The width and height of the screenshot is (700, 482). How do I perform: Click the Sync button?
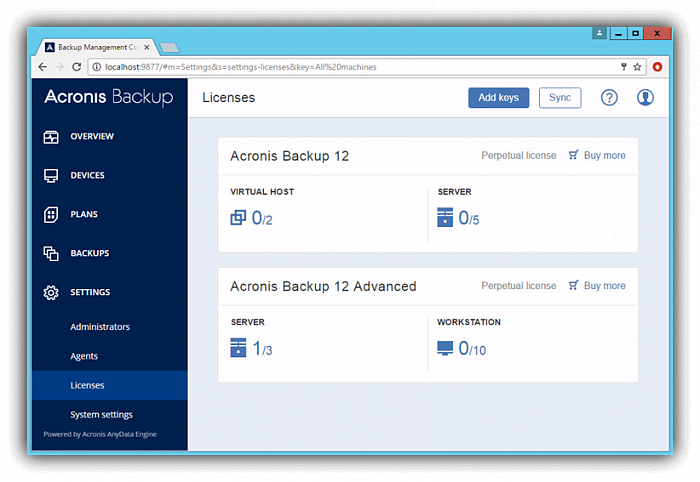pos(560,98)
